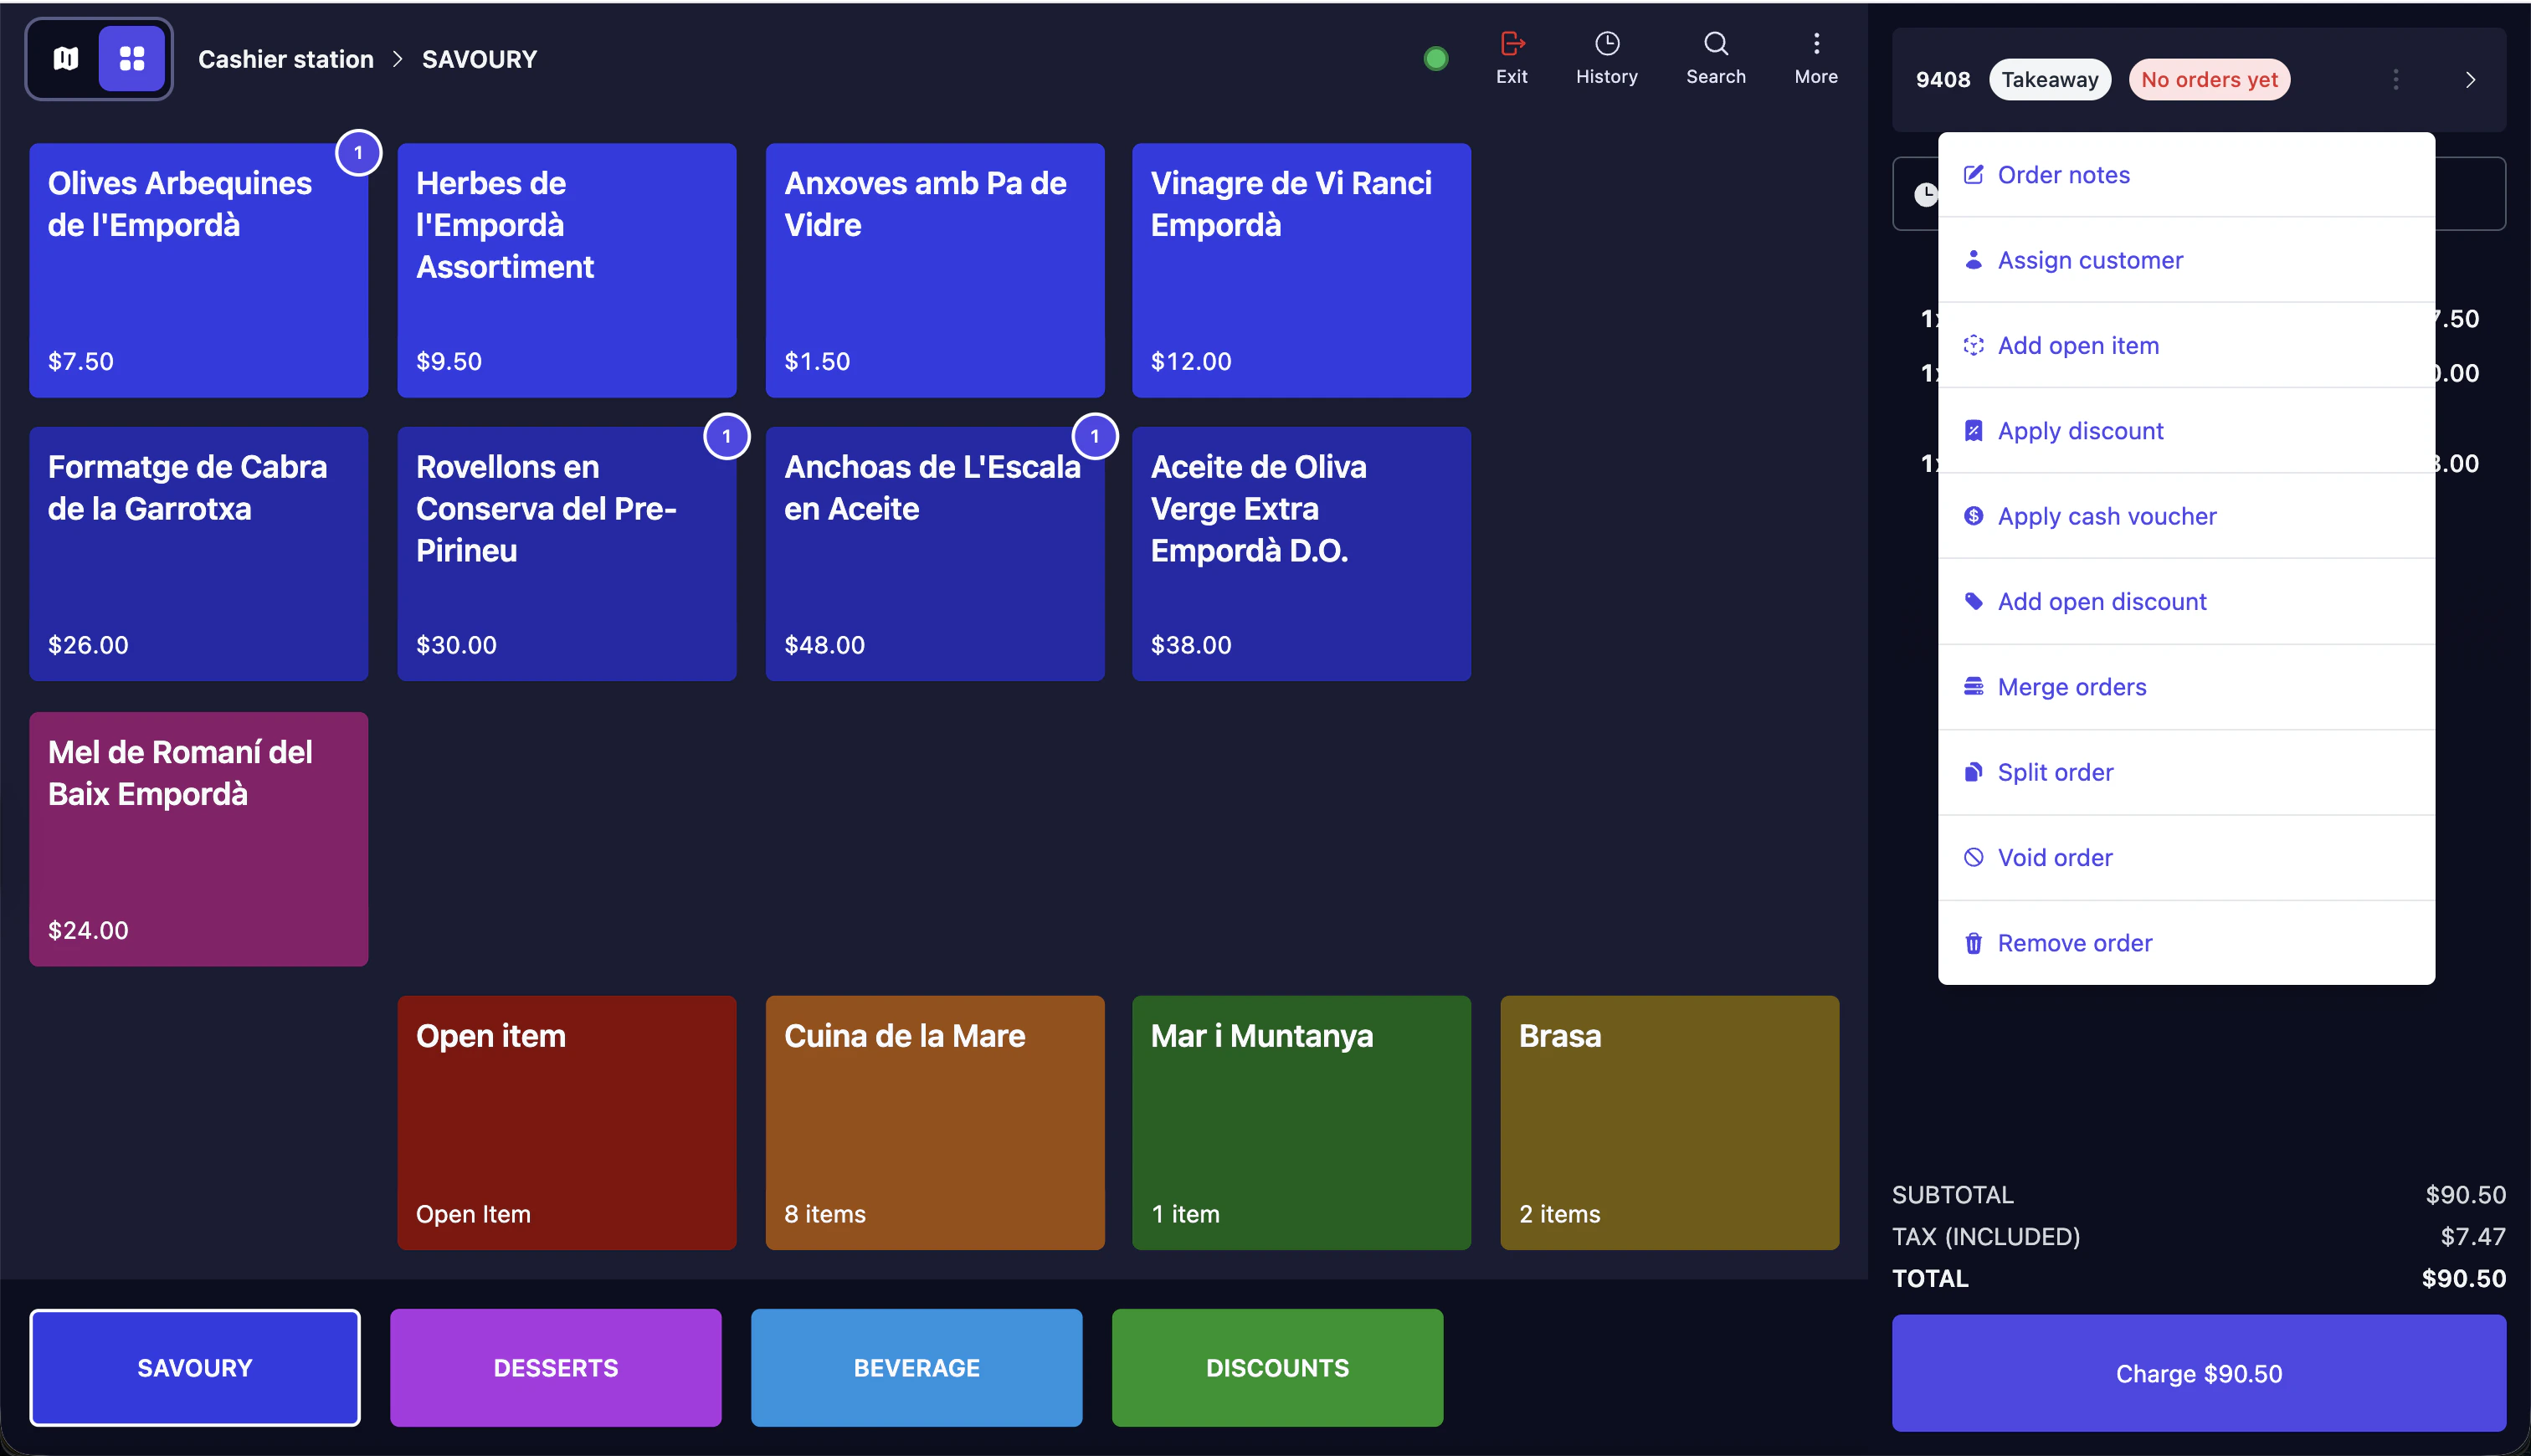This screenshot has width=2531, height=1456.
Task: Open Search
Action: tap(1714, 55)
